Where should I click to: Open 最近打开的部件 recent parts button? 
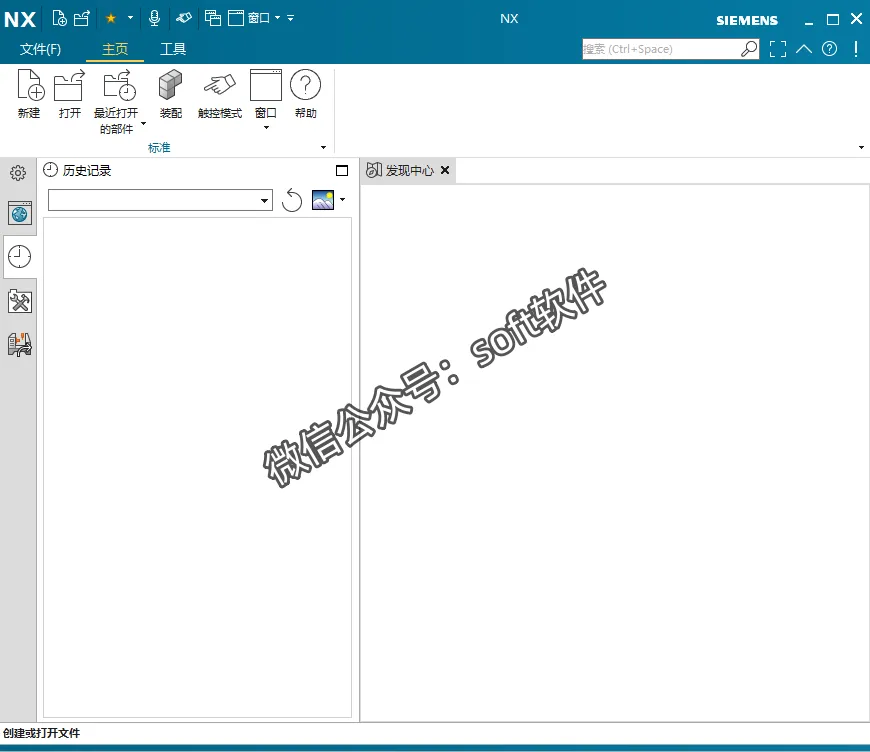tap(117, 102)
